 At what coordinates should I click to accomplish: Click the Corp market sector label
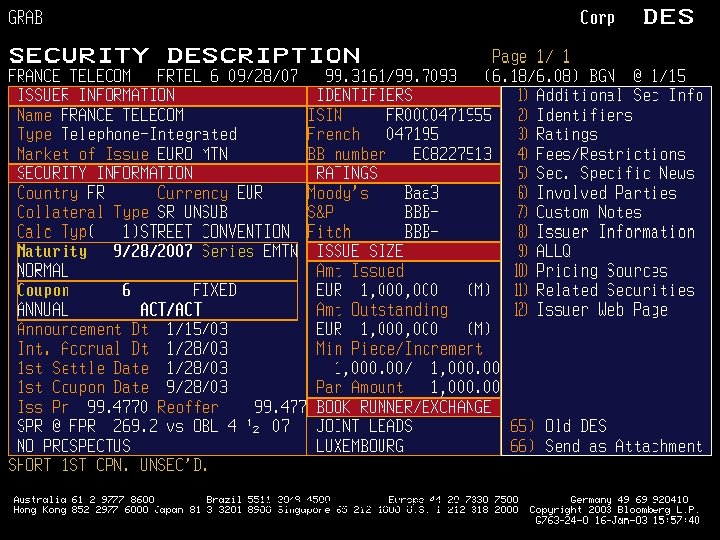[x=597, y=18]
